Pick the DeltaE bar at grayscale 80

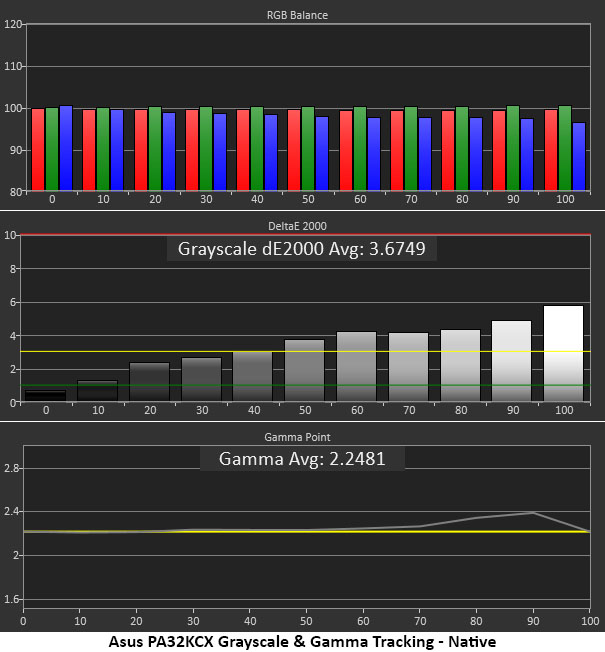[460, 366]
